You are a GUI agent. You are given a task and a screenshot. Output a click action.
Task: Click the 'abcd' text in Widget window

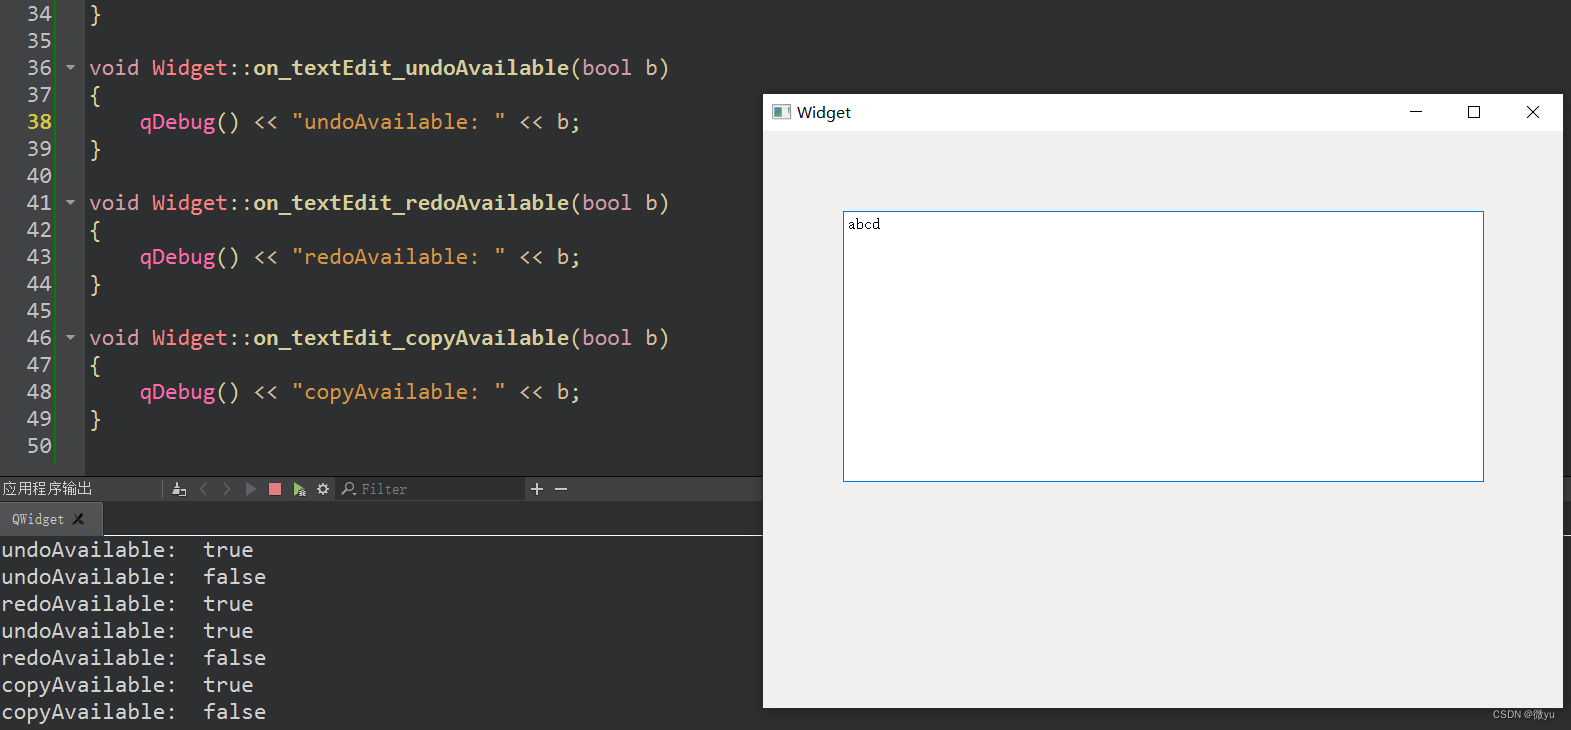click(864, 224)
